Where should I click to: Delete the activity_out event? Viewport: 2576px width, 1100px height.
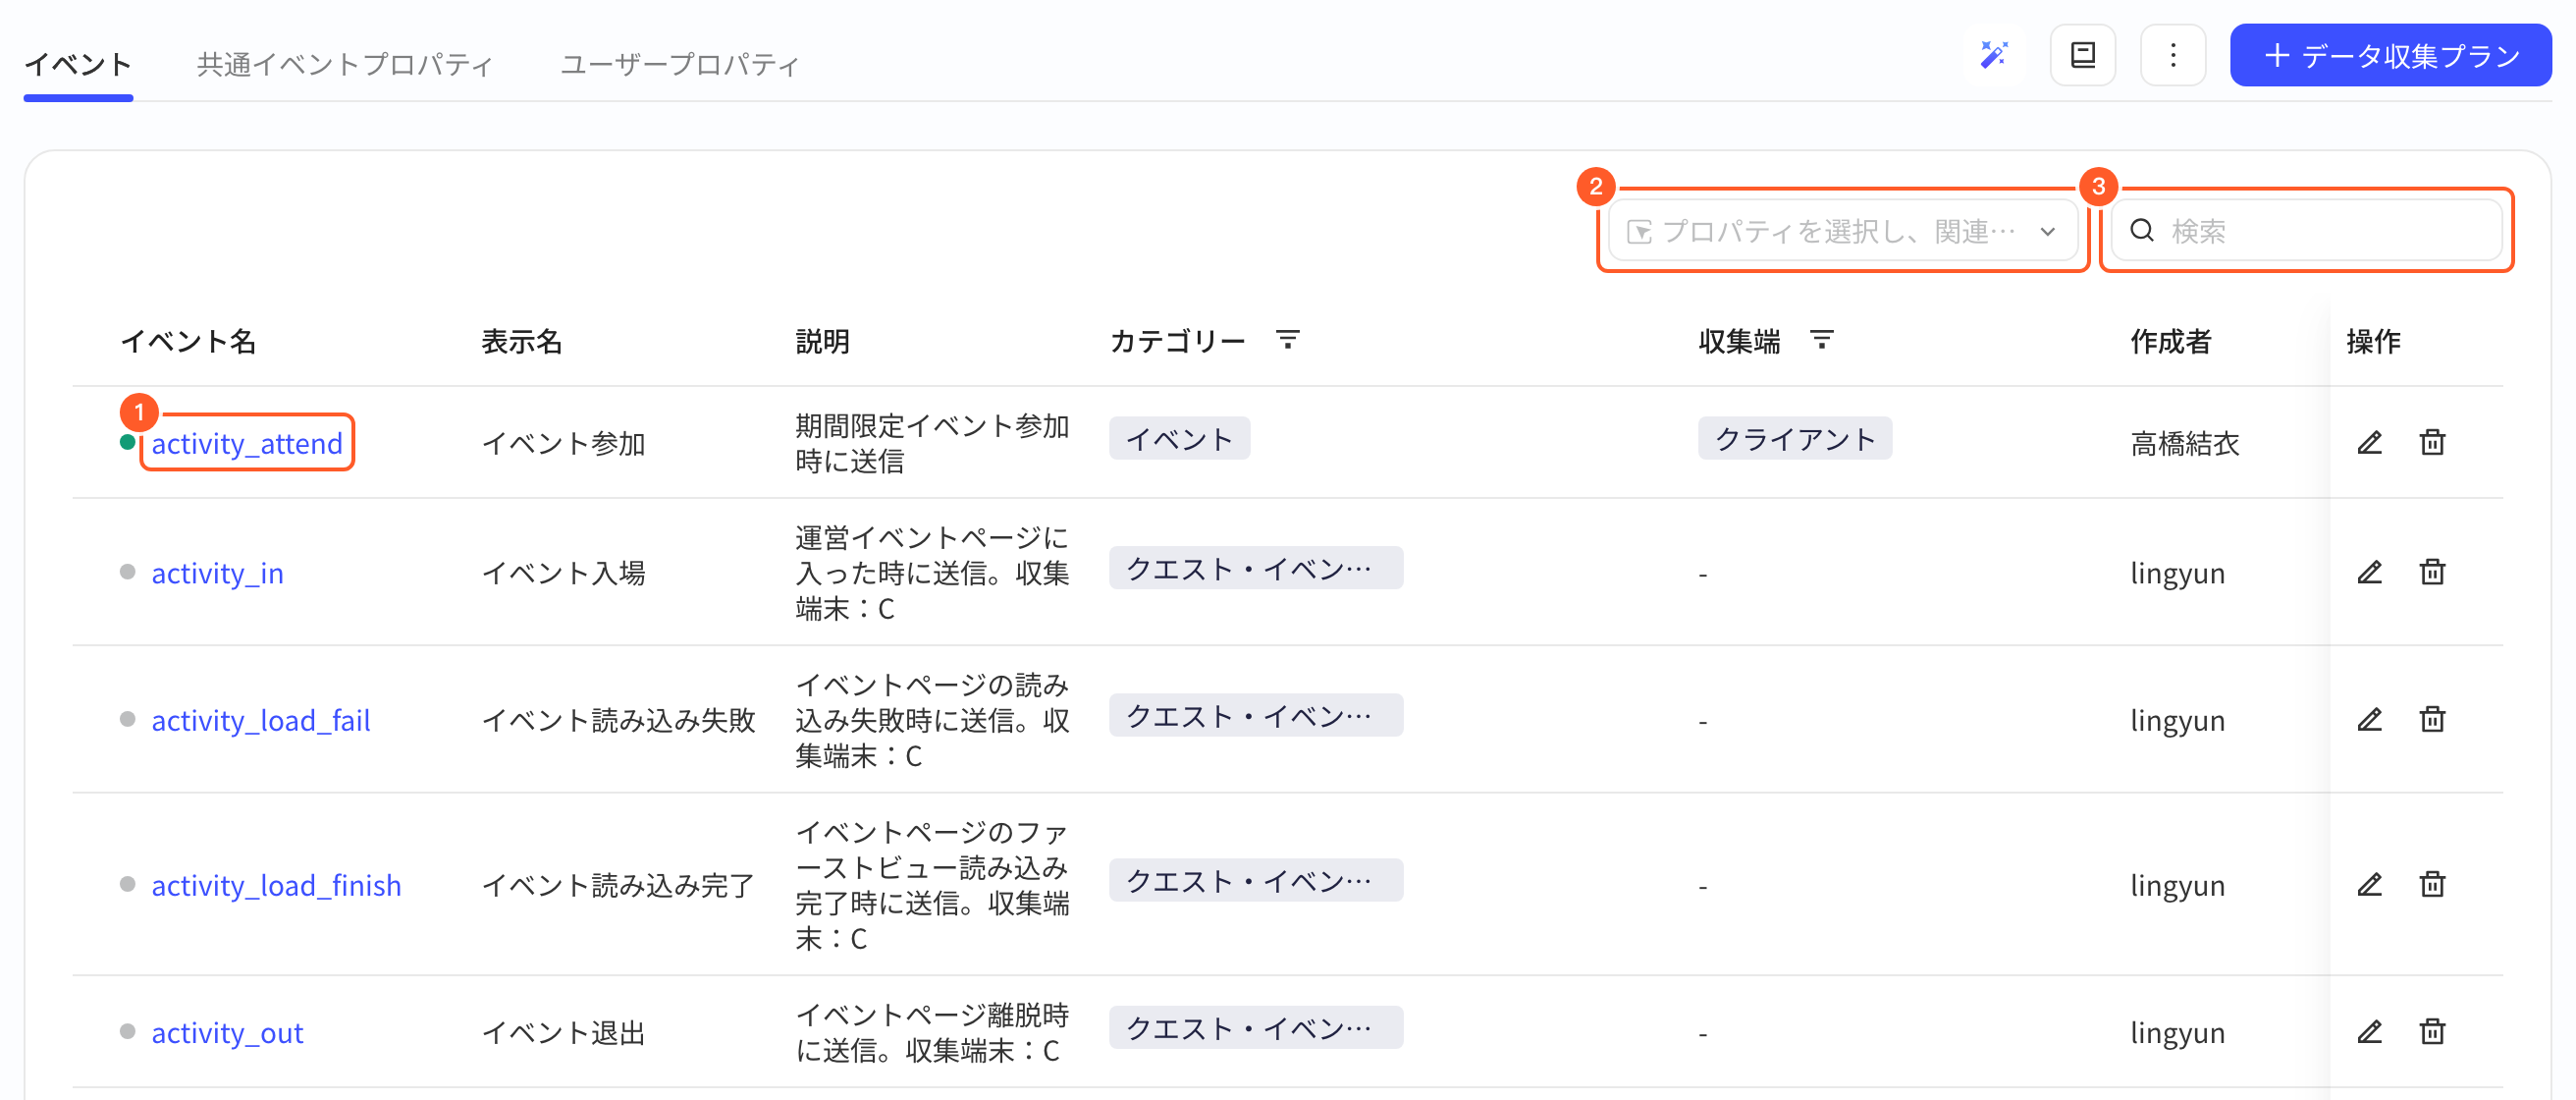2432,1031
